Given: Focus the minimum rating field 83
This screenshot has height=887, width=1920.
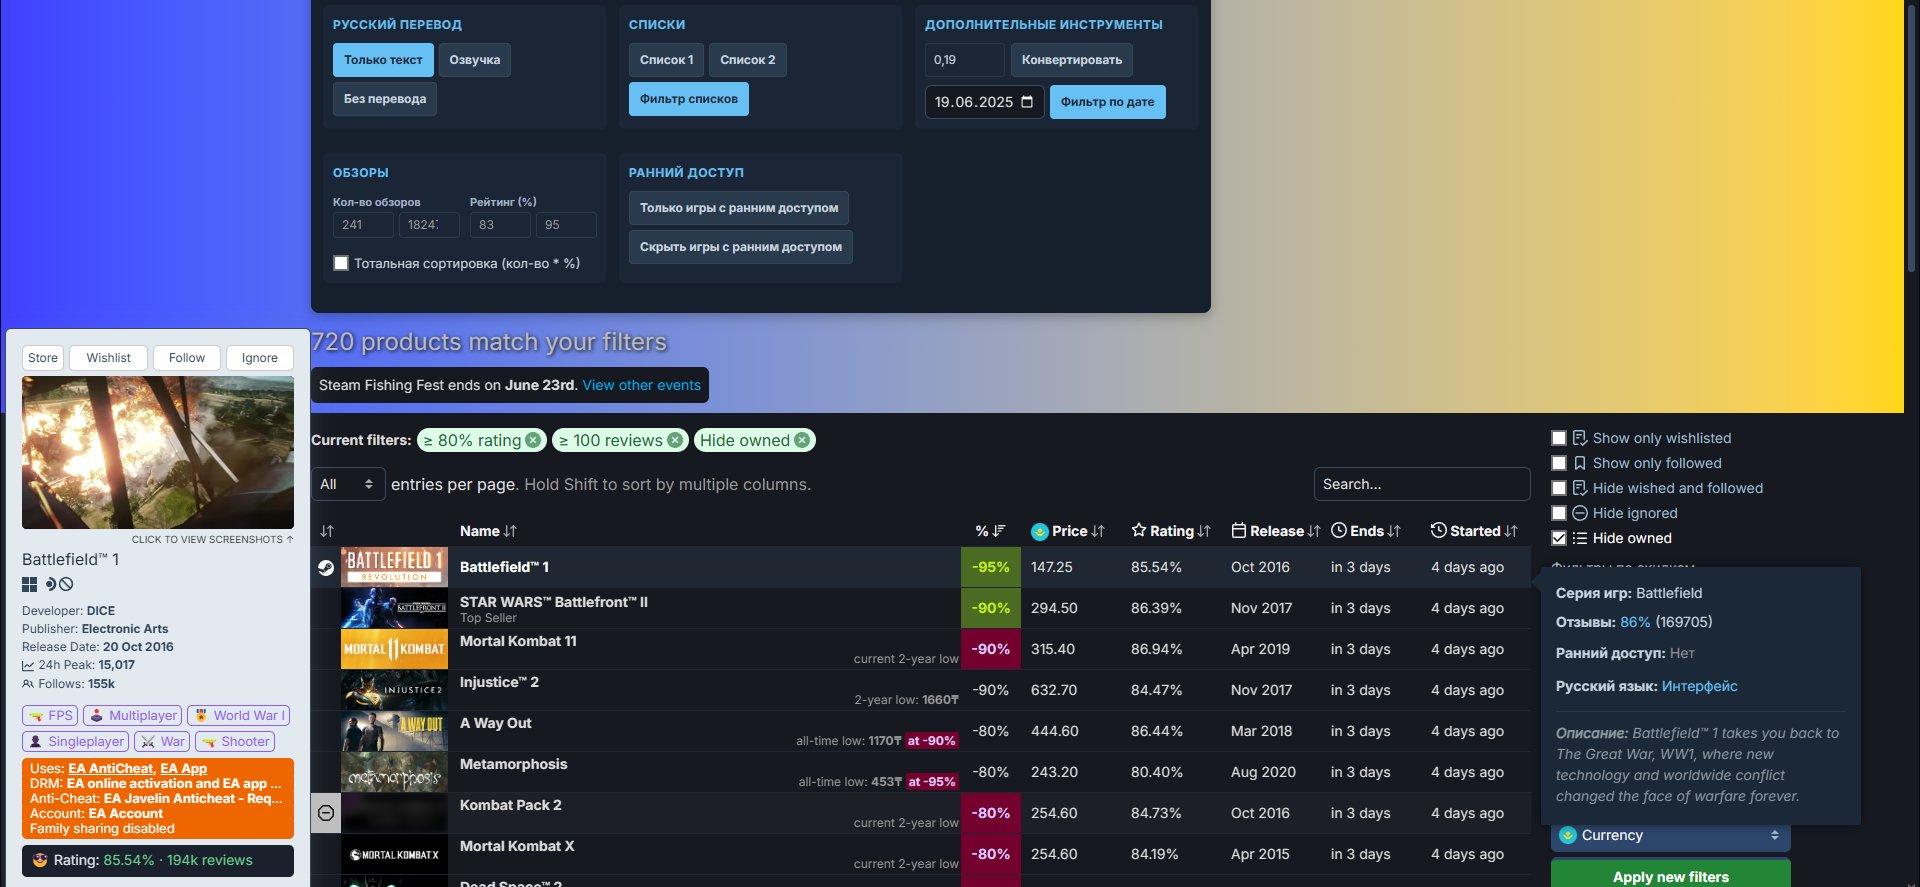Looking at the screenshot, I should coord(500,225).
